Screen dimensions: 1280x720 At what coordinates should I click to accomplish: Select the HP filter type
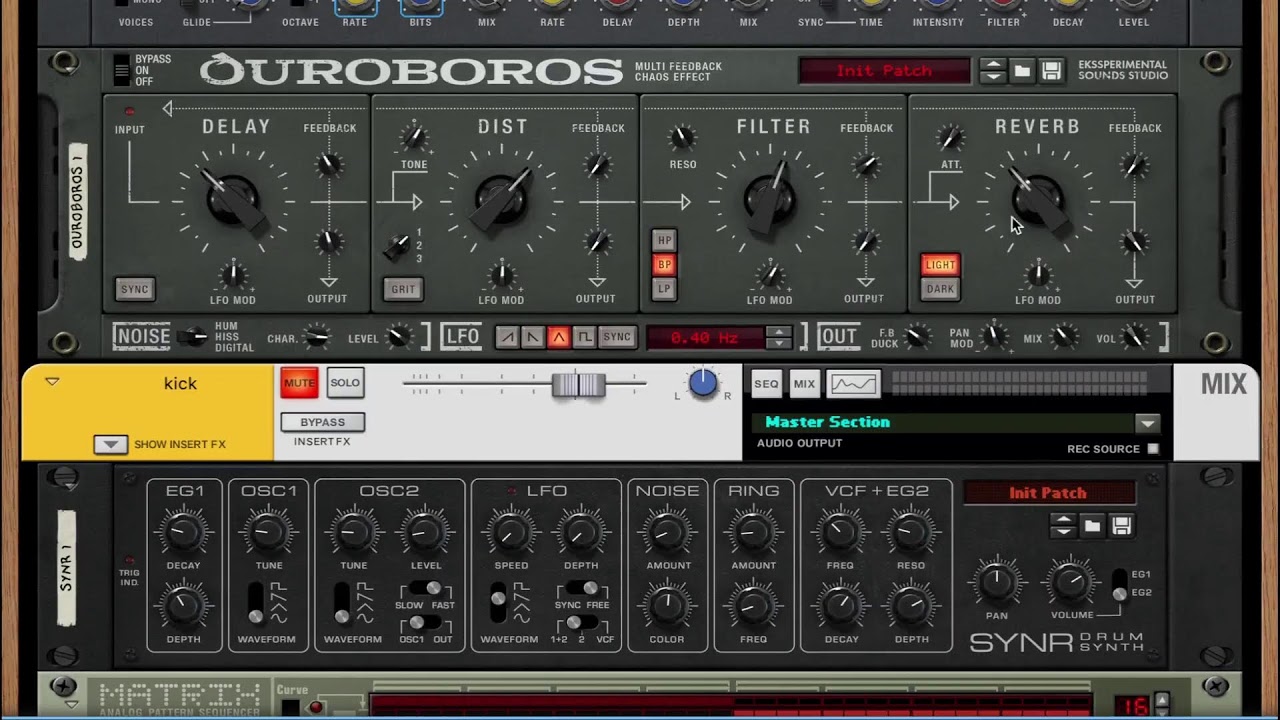click(664, 240)
